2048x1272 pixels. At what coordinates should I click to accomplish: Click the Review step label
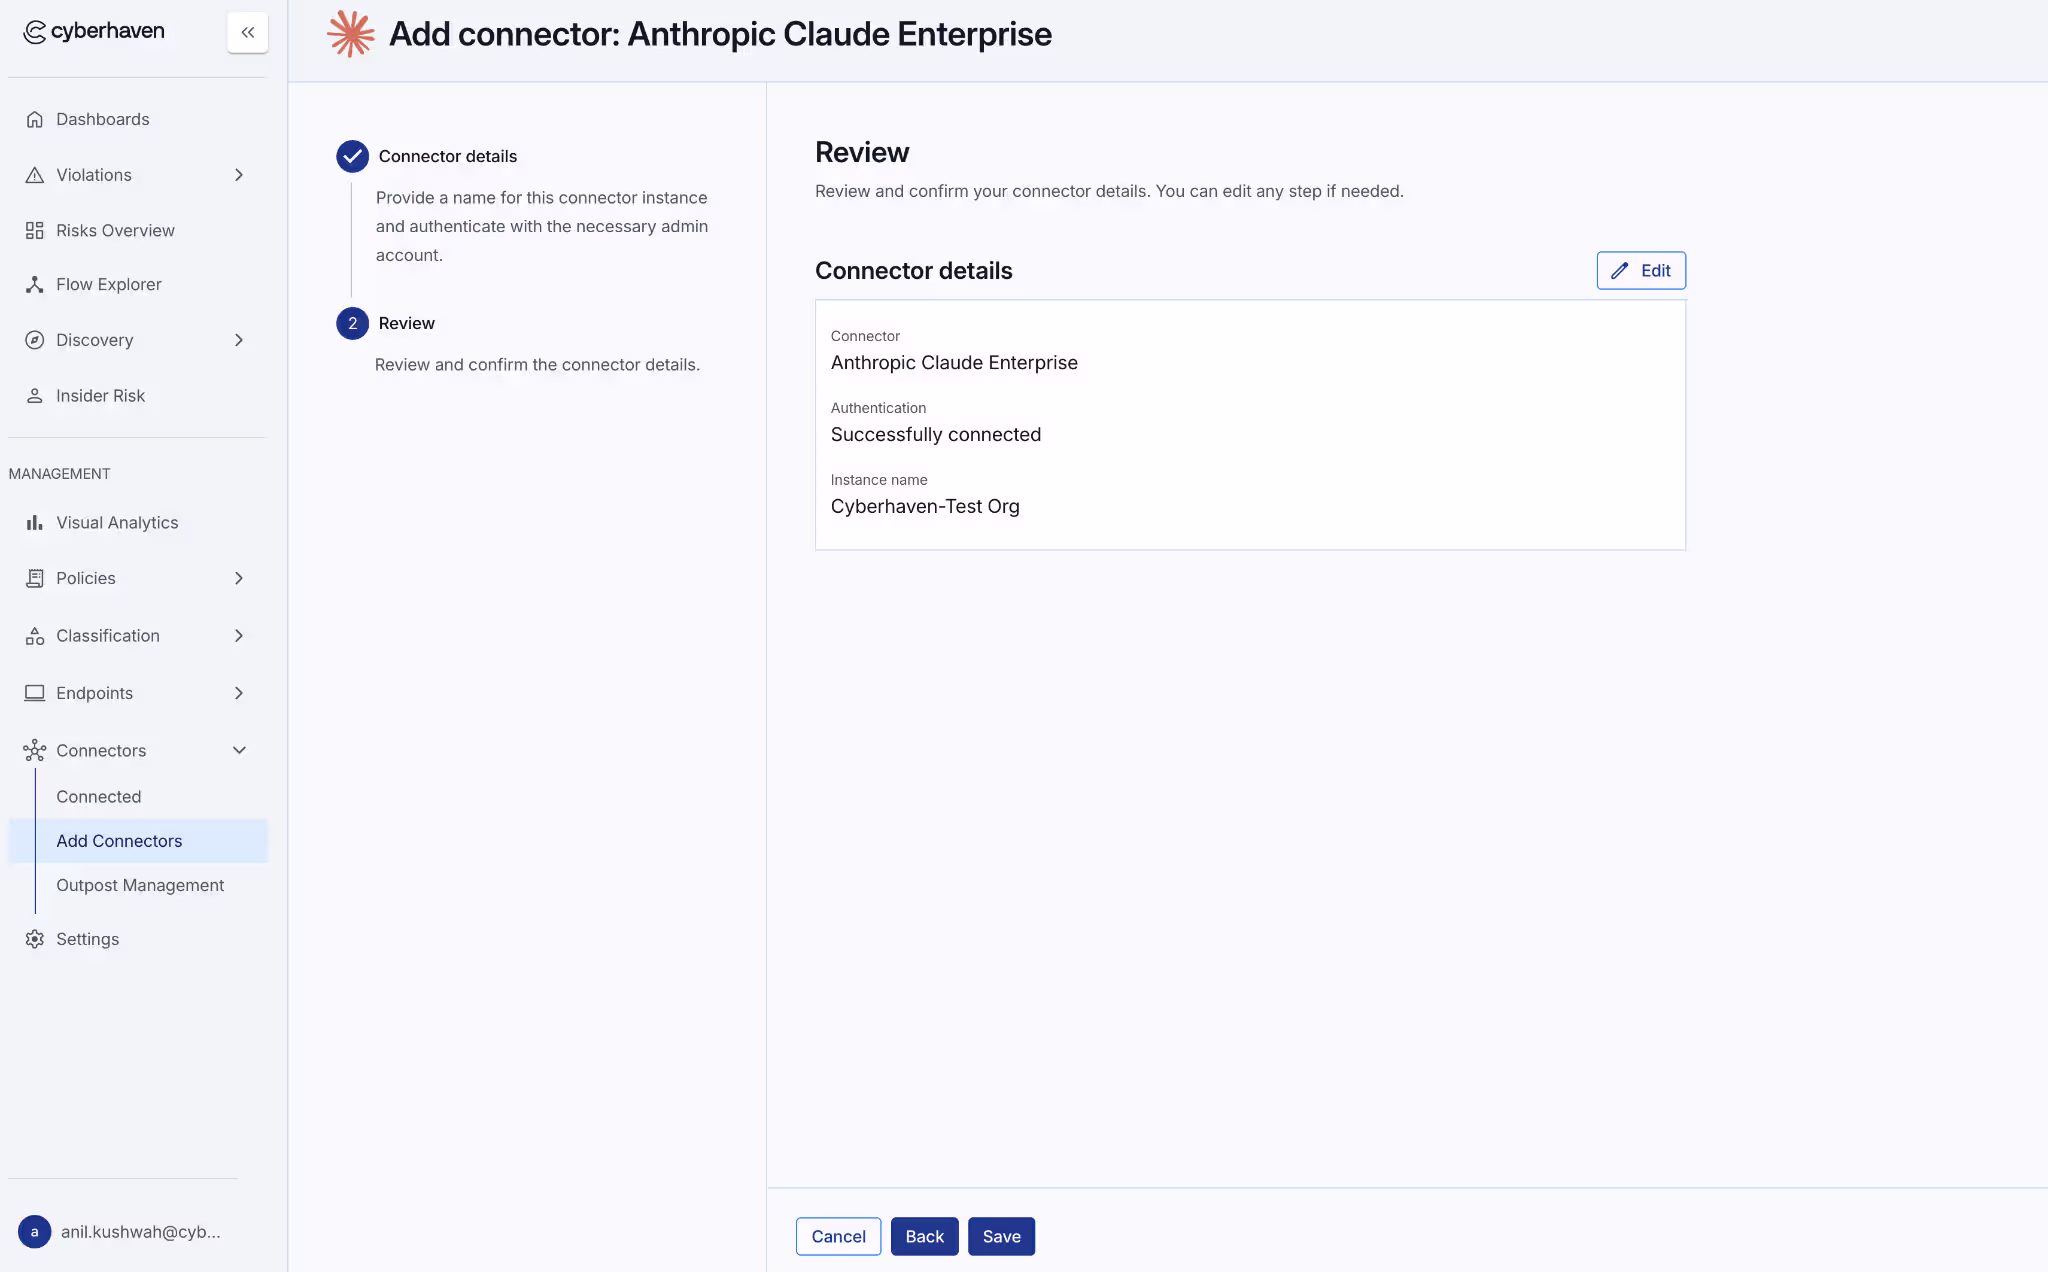(x=407, y=323)
